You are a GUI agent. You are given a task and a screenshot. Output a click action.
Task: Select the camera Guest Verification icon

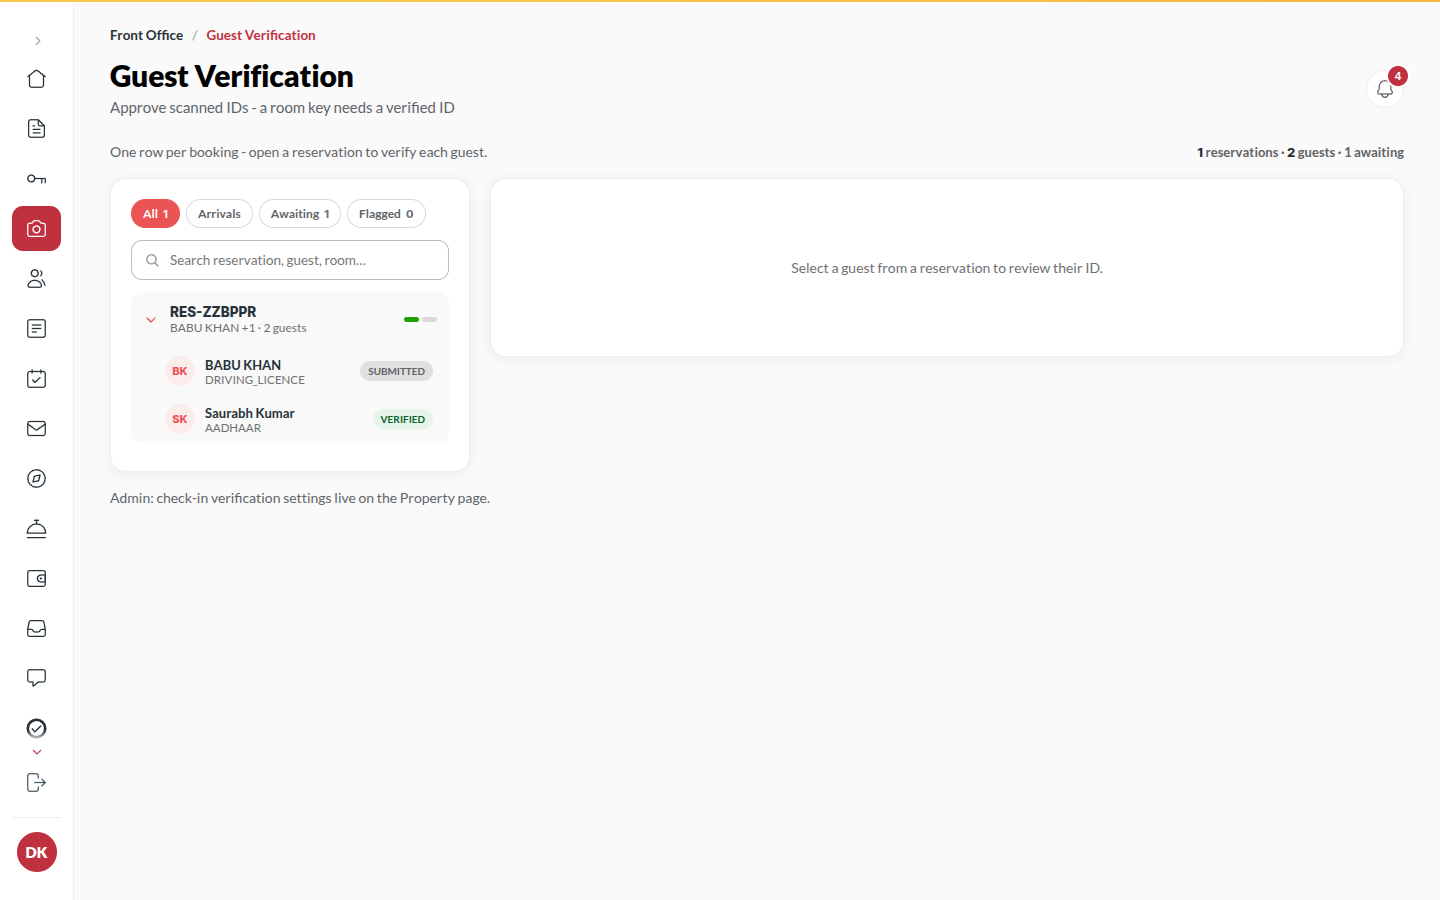click(x=37, y=229)
